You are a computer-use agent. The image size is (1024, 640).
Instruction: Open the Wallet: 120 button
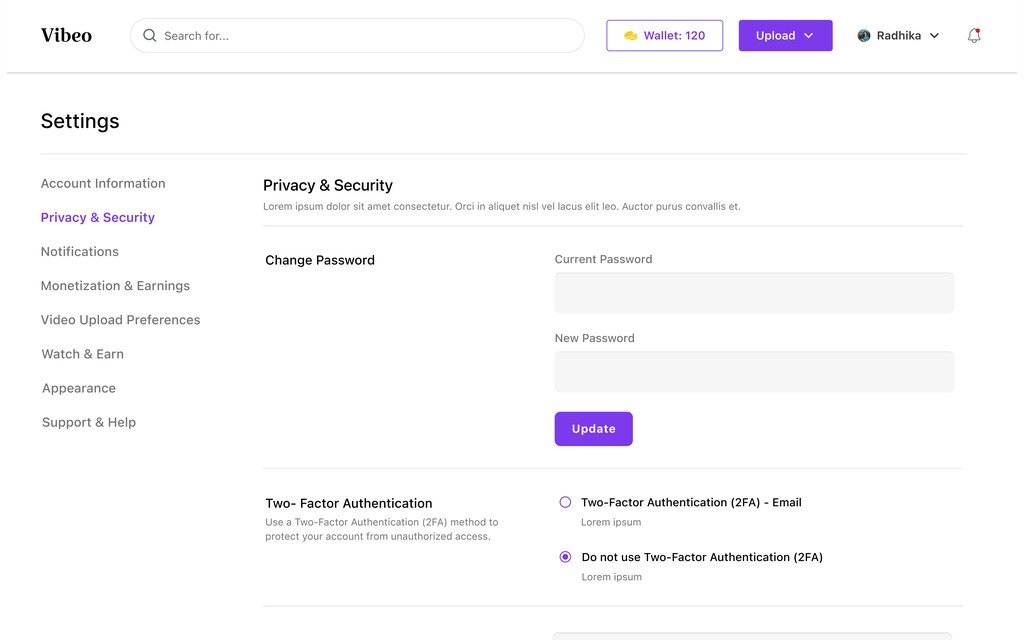coord(664,35)
